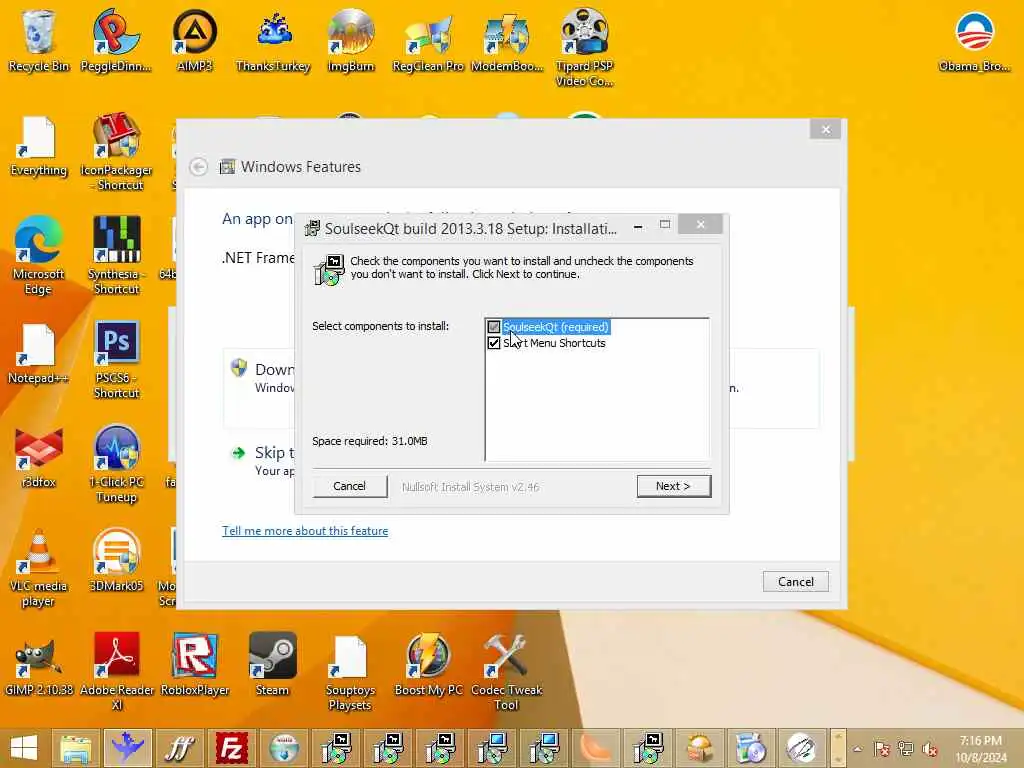This screenshot has width=1024, height=768.
Task: Open the PSCS6 - Shortcut icon
Action: click(116, 359)
